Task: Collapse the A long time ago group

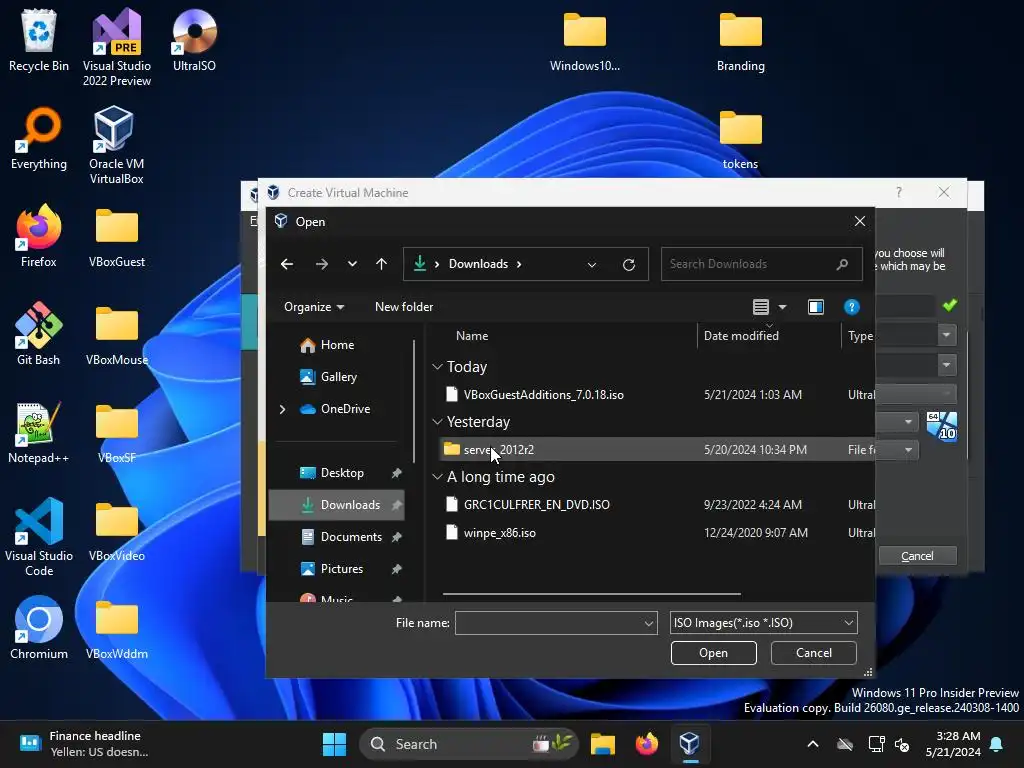Action: point(438,477)
